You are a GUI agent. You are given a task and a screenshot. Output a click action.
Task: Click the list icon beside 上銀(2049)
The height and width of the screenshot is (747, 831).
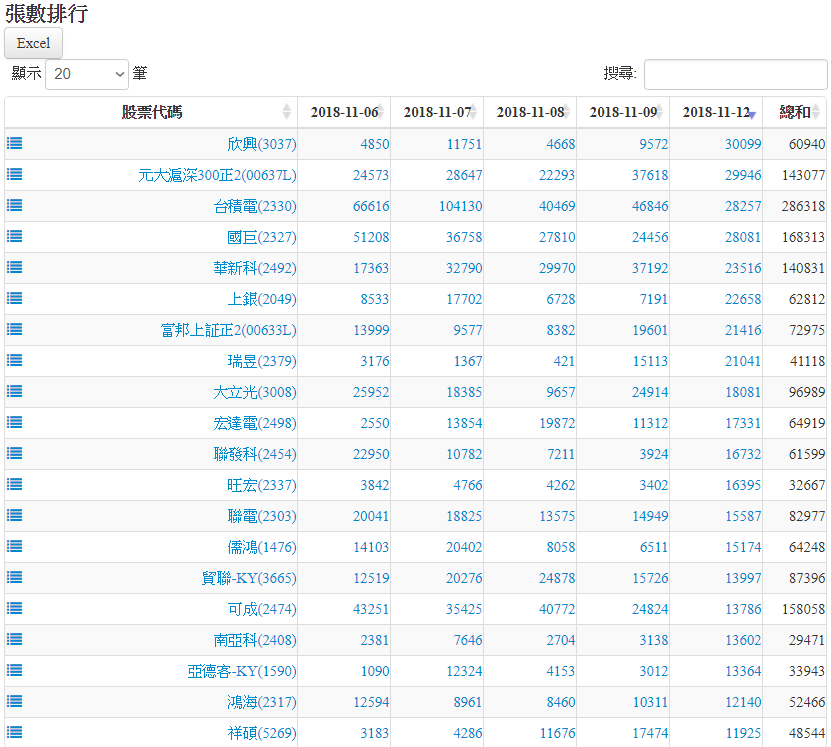[x=15, y=298]
